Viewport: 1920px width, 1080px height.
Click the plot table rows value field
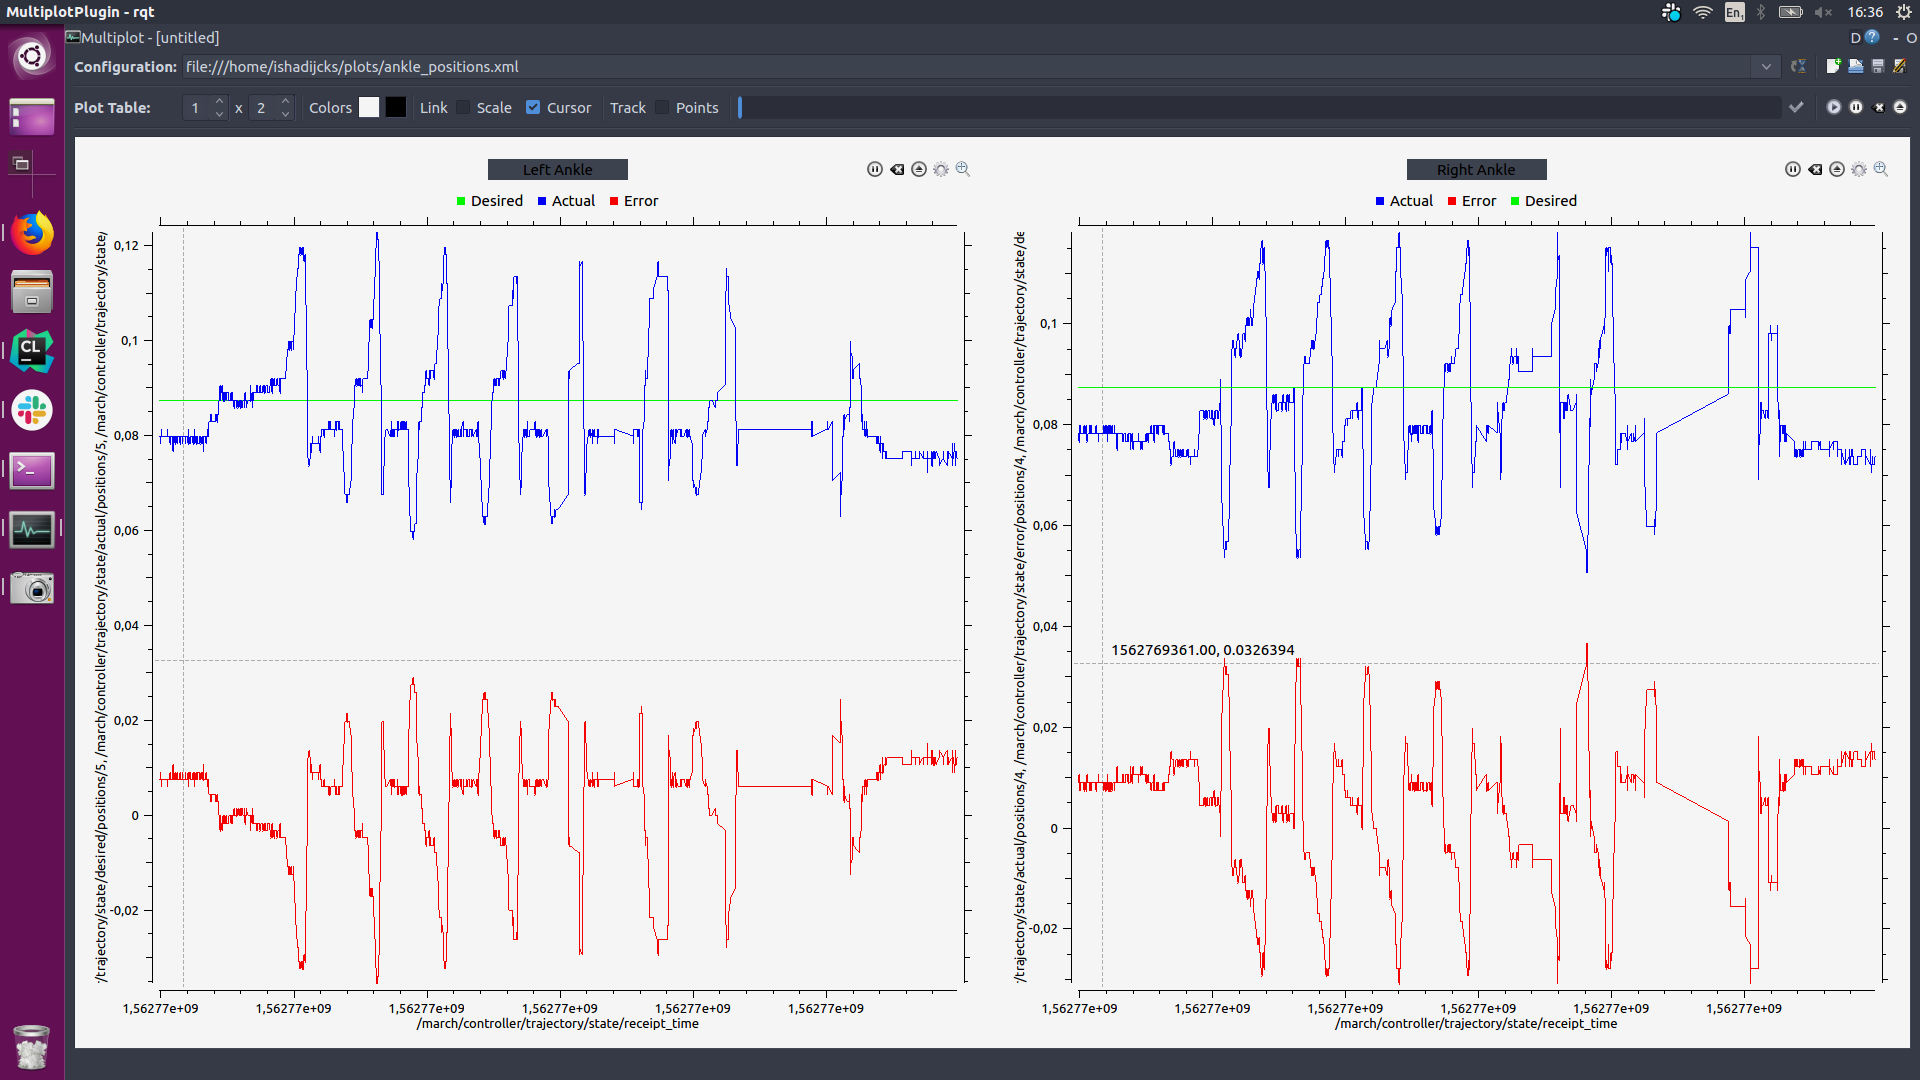tap(198, 107)
